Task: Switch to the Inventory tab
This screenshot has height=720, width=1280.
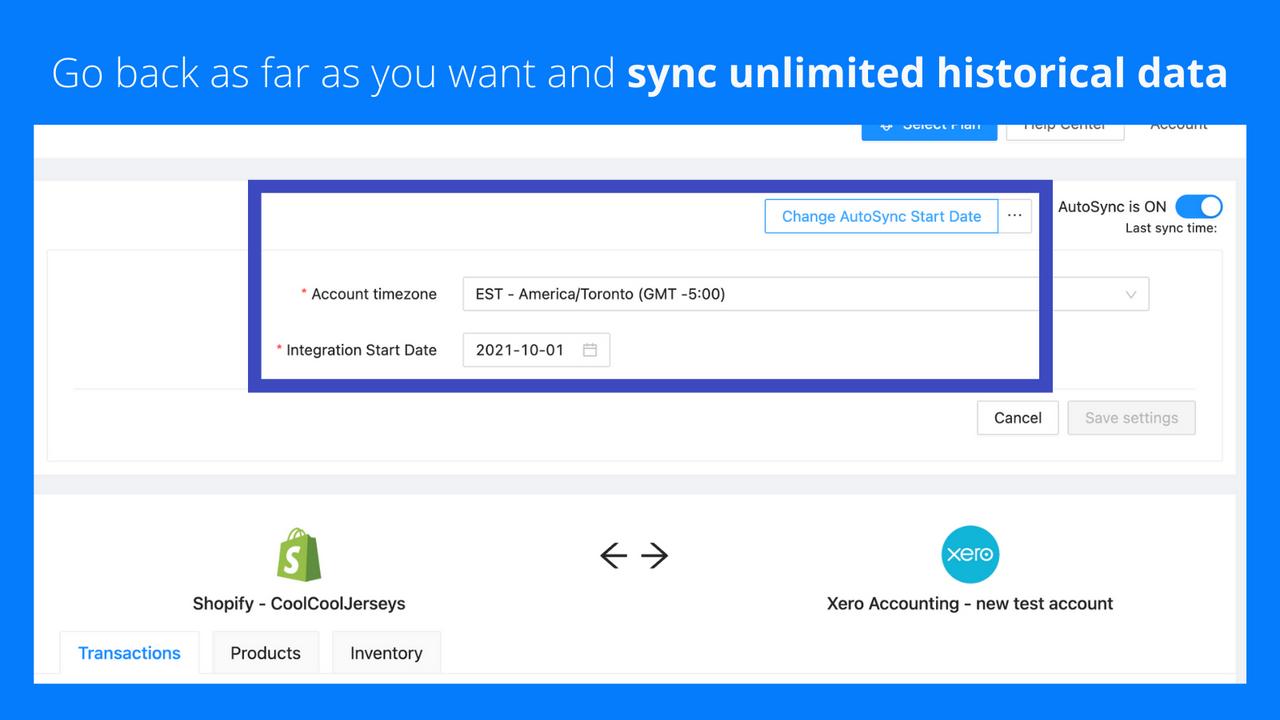Action: (x=386, y=652)
